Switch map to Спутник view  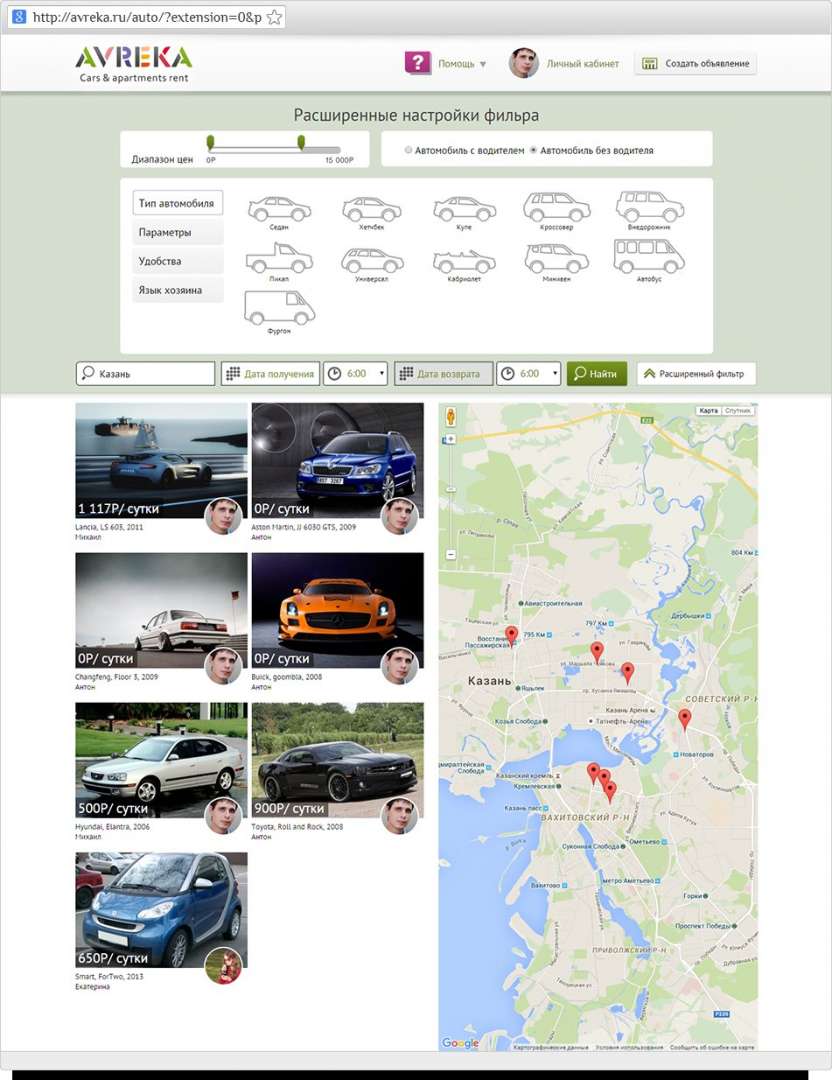point(737,411)
